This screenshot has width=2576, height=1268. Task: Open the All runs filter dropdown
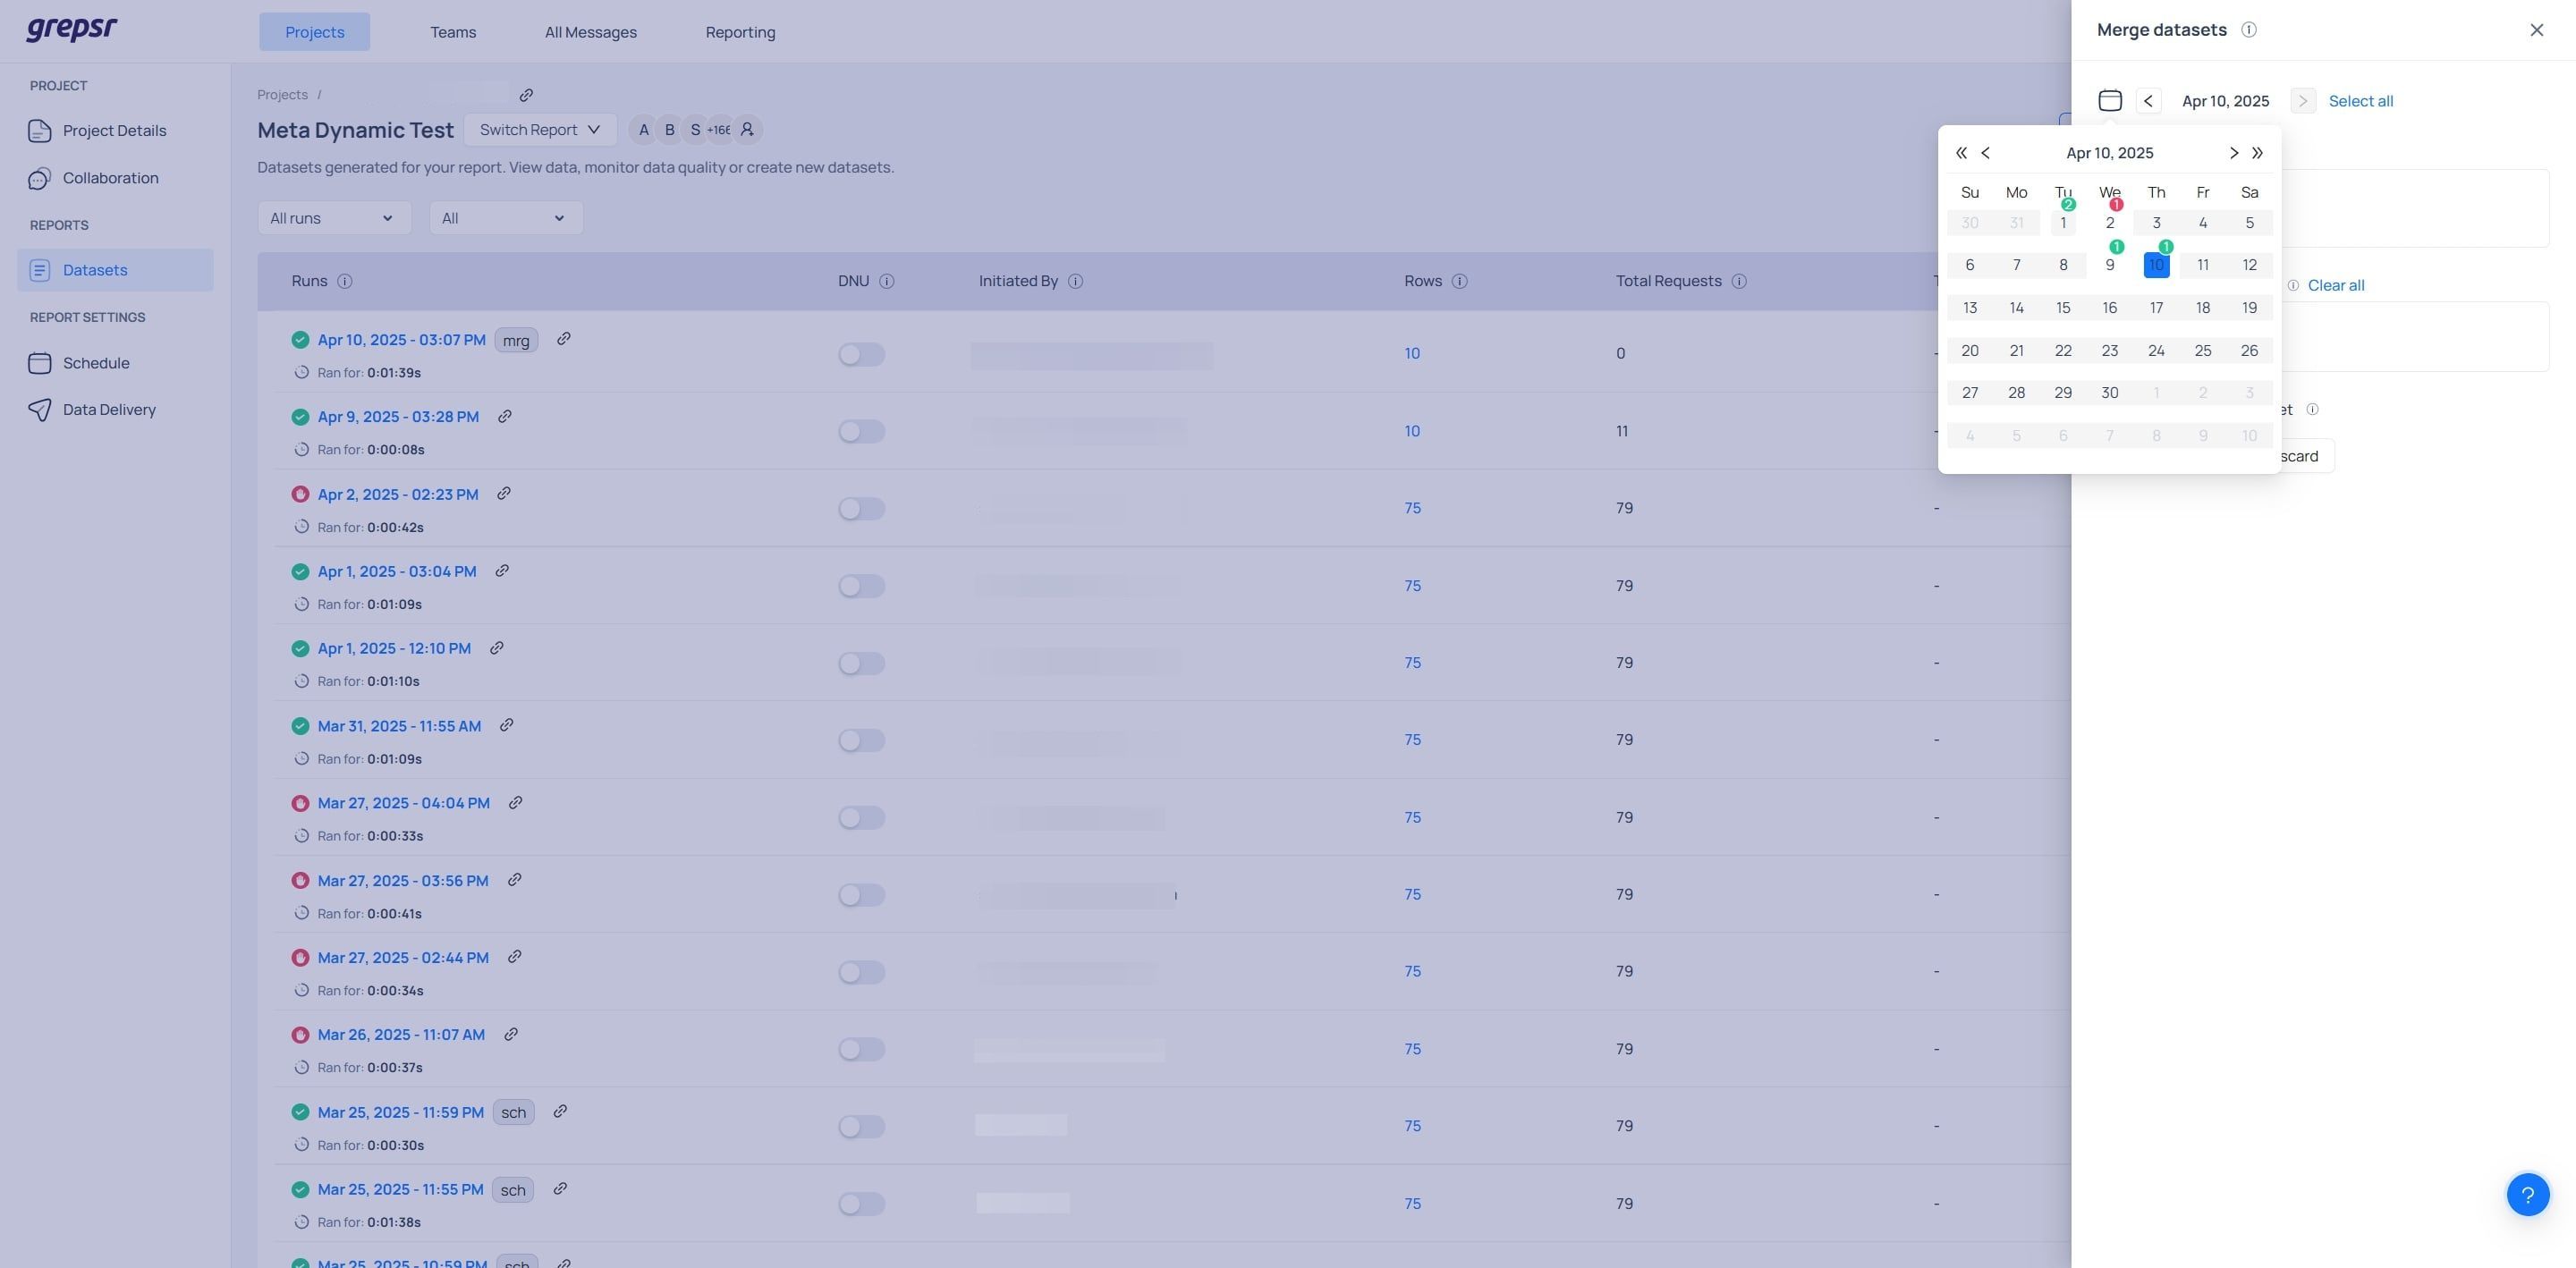[x=334, y=218]
